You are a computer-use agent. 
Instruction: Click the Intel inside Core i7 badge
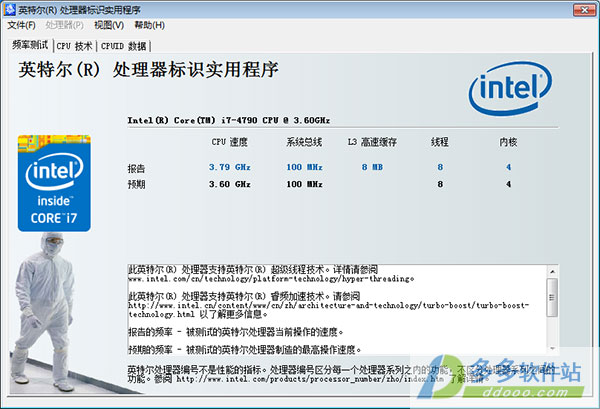point(54,183)
